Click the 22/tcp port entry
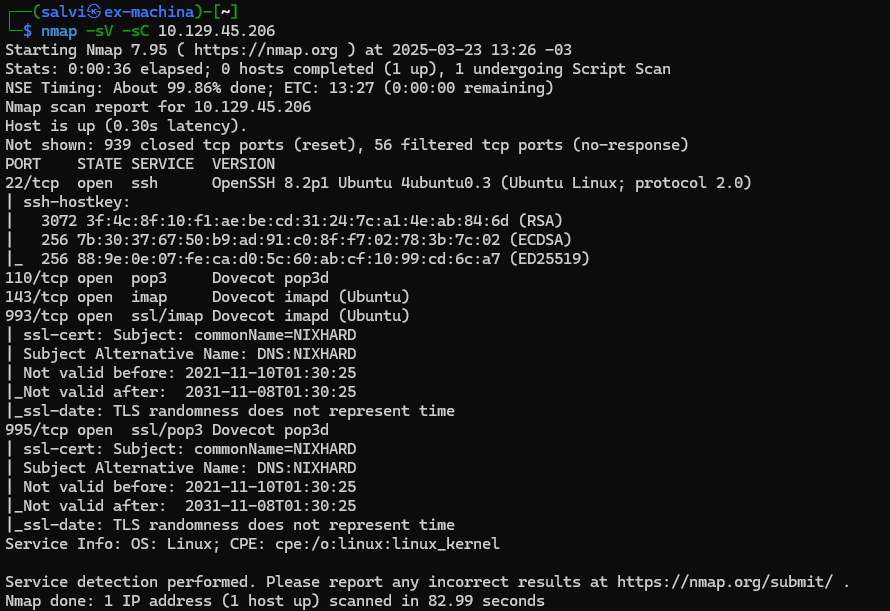Image resolution: width=890 pixels, height=611 pixels. pyautogui.click(x=32, y=182)
